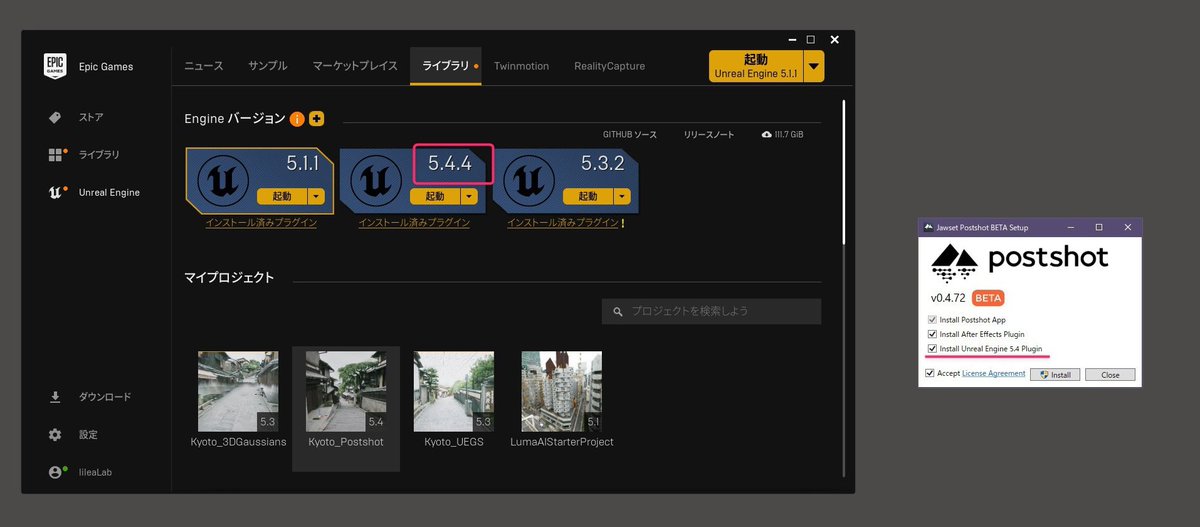Click the Unreal logo on 5.4.4 card
The image size is (1200, 527).
[375, 180]
